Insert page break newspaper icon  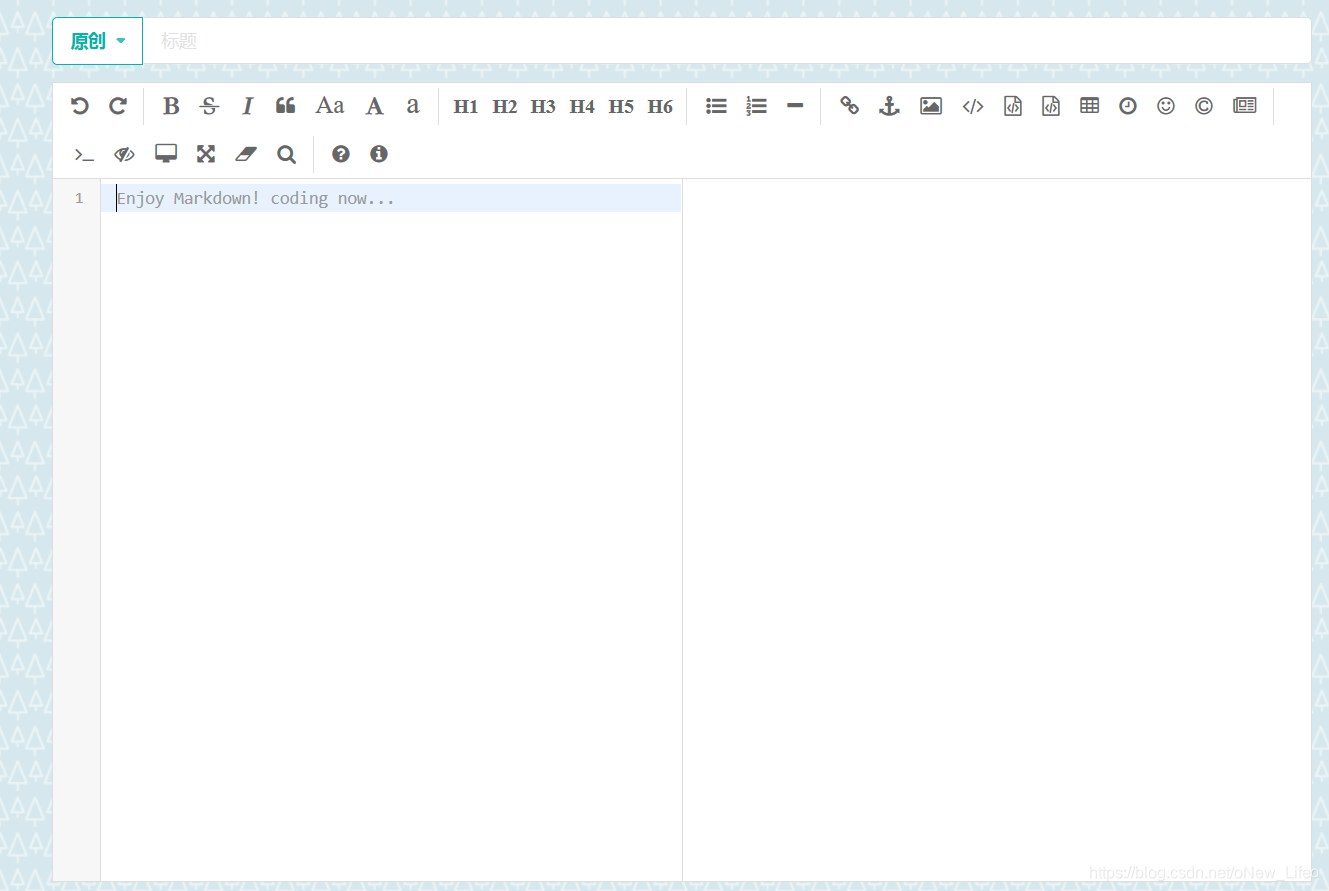pyautogui.click(x=1245, y=106)
